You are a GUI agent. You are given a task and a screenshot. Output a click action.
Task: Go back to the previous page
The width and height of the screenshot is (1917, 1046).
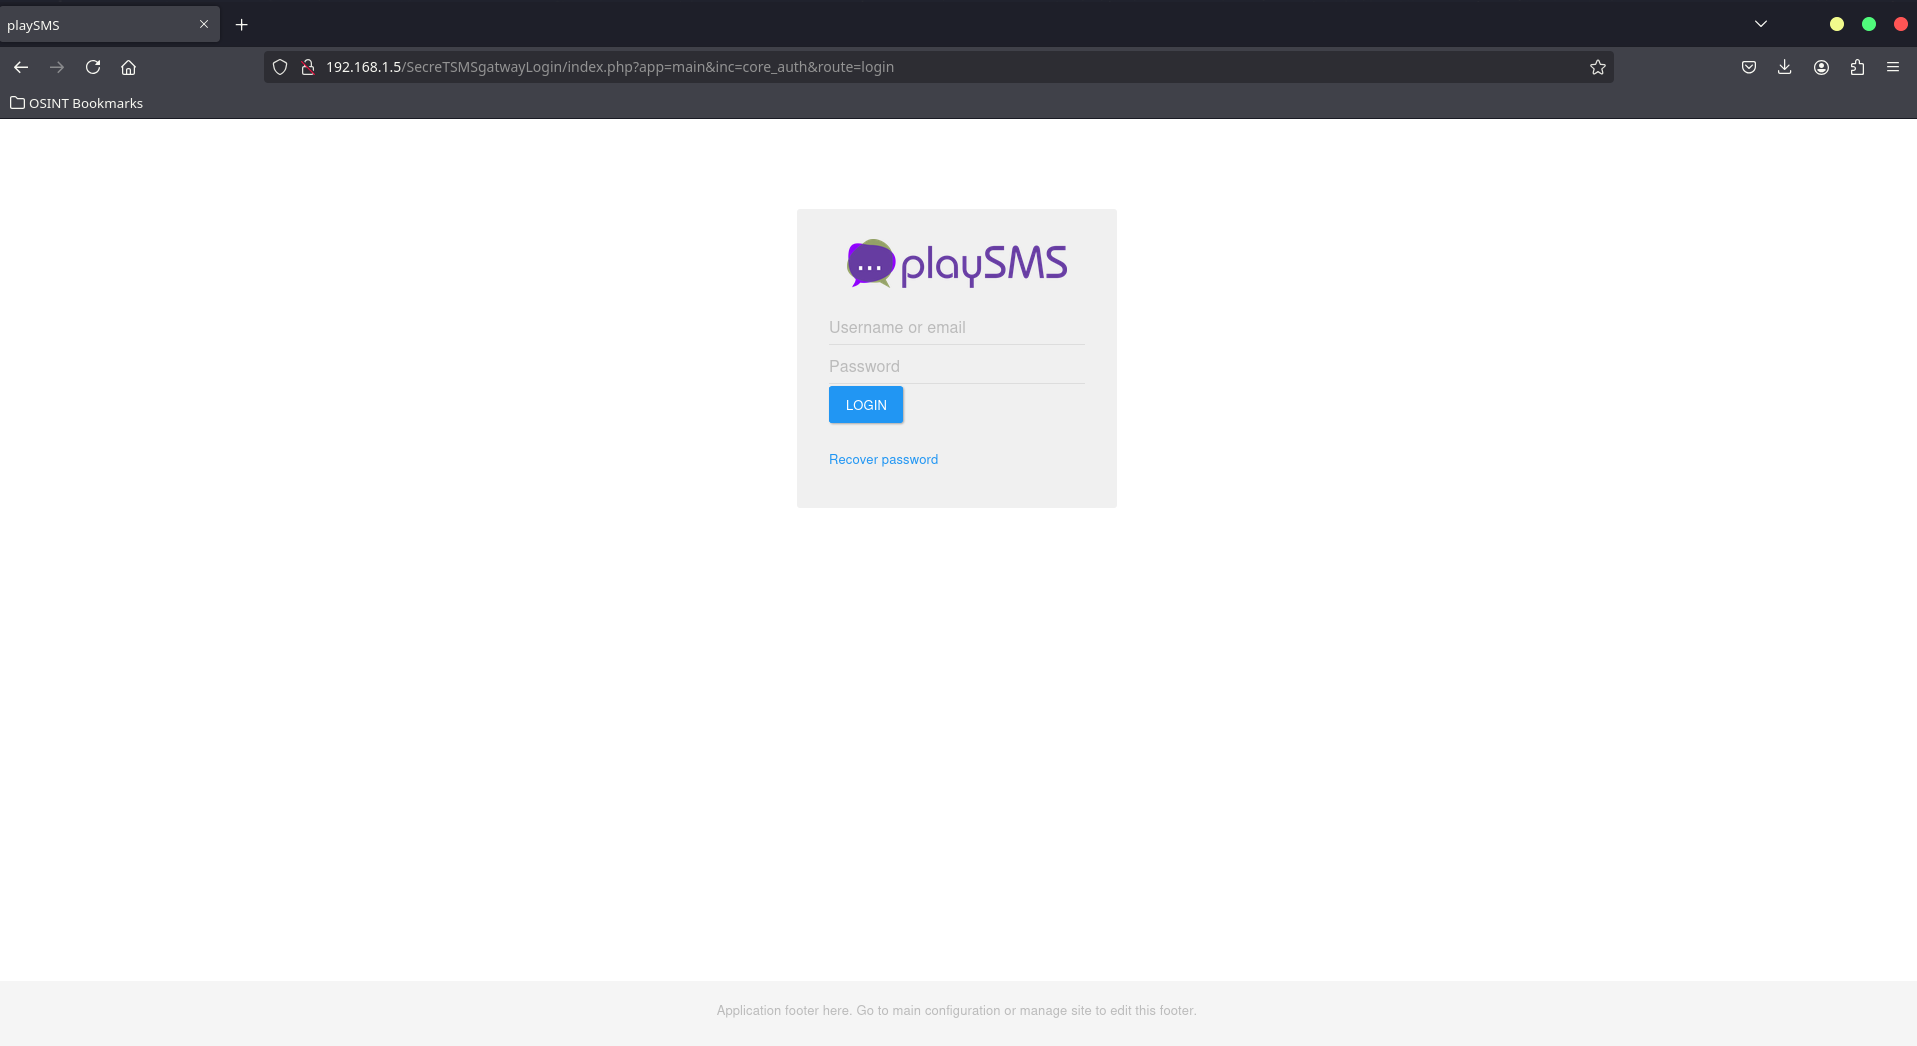(x=21, y=67)
